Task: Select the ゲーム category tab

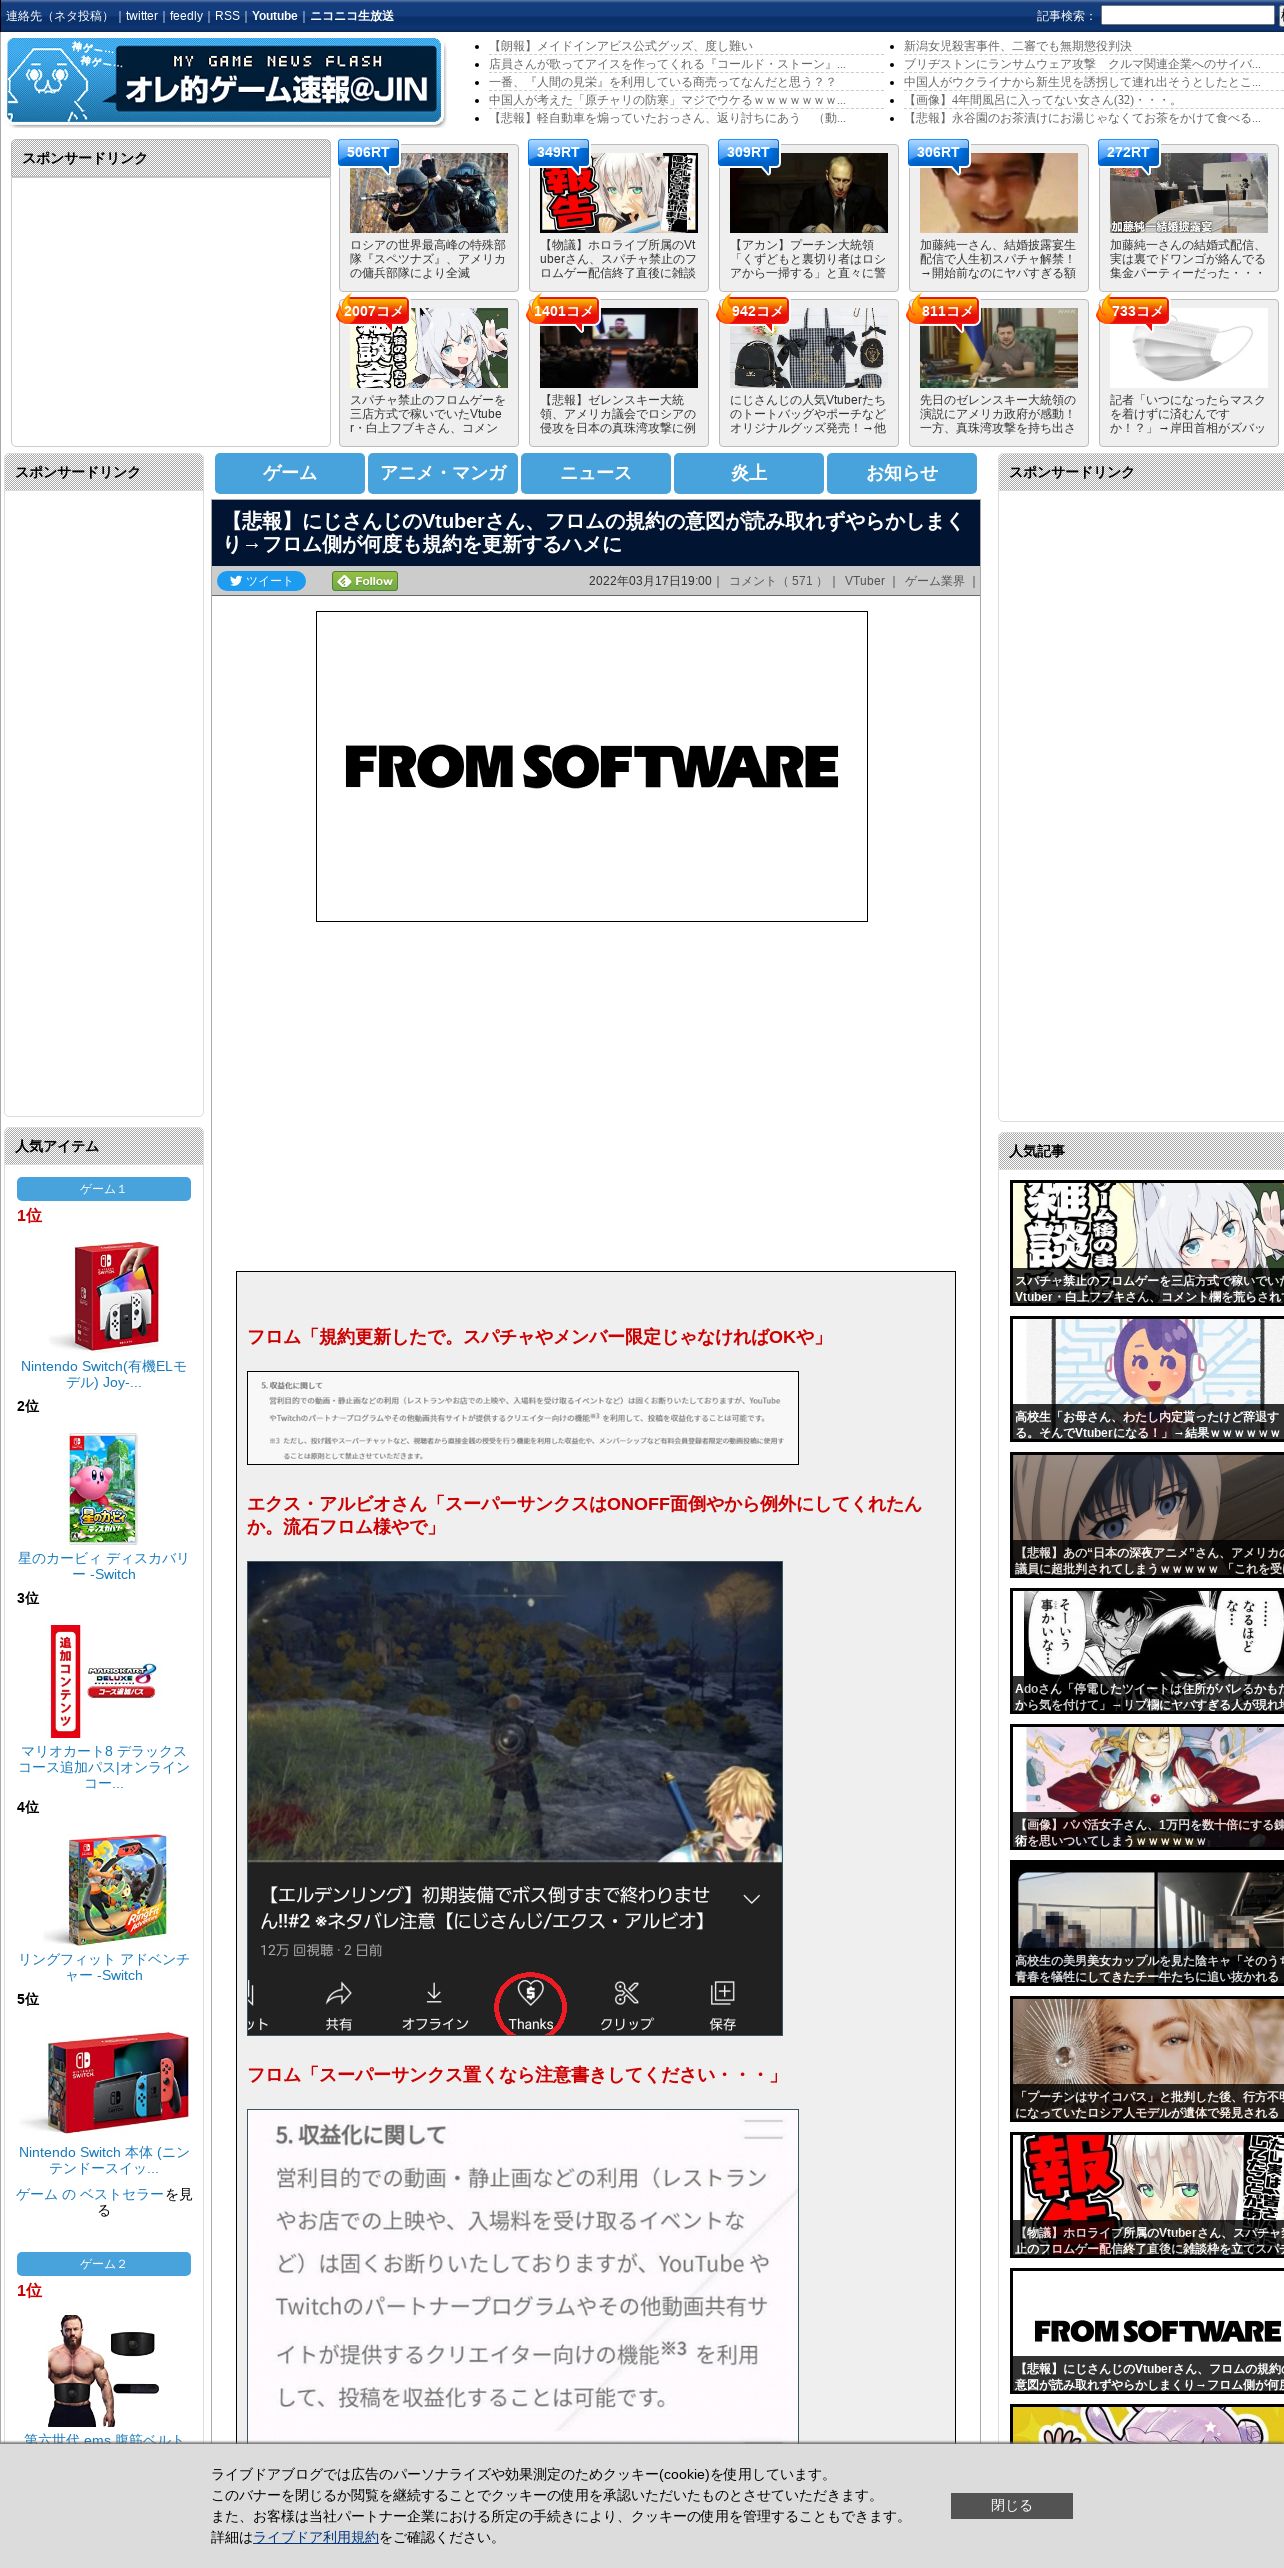Action: coord(290,473)
